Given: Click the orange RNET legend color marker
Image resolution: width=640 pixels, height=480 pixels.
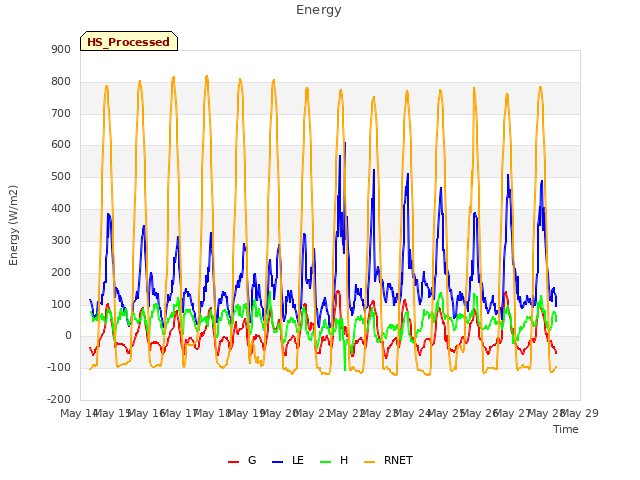Looking at the screenshot, I should click(x=369, y=462).
